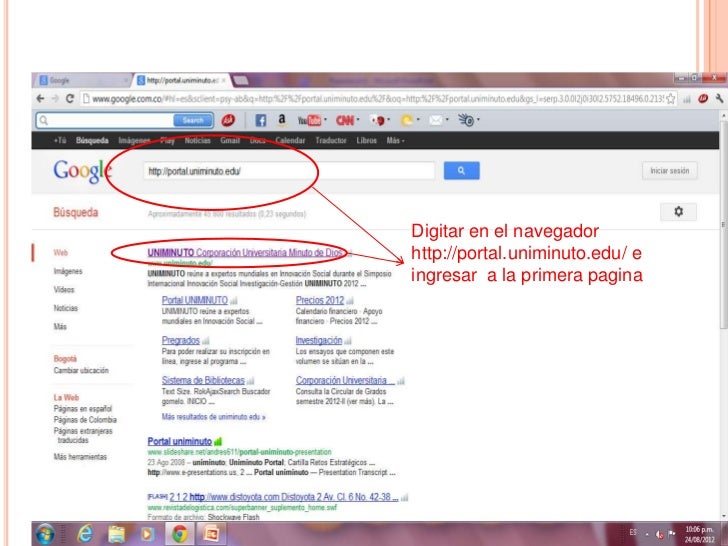Image resolution: width=728 pixels, height=546 pixels.
Task: Switch to the Google browser tab
Action: point(83,80)
